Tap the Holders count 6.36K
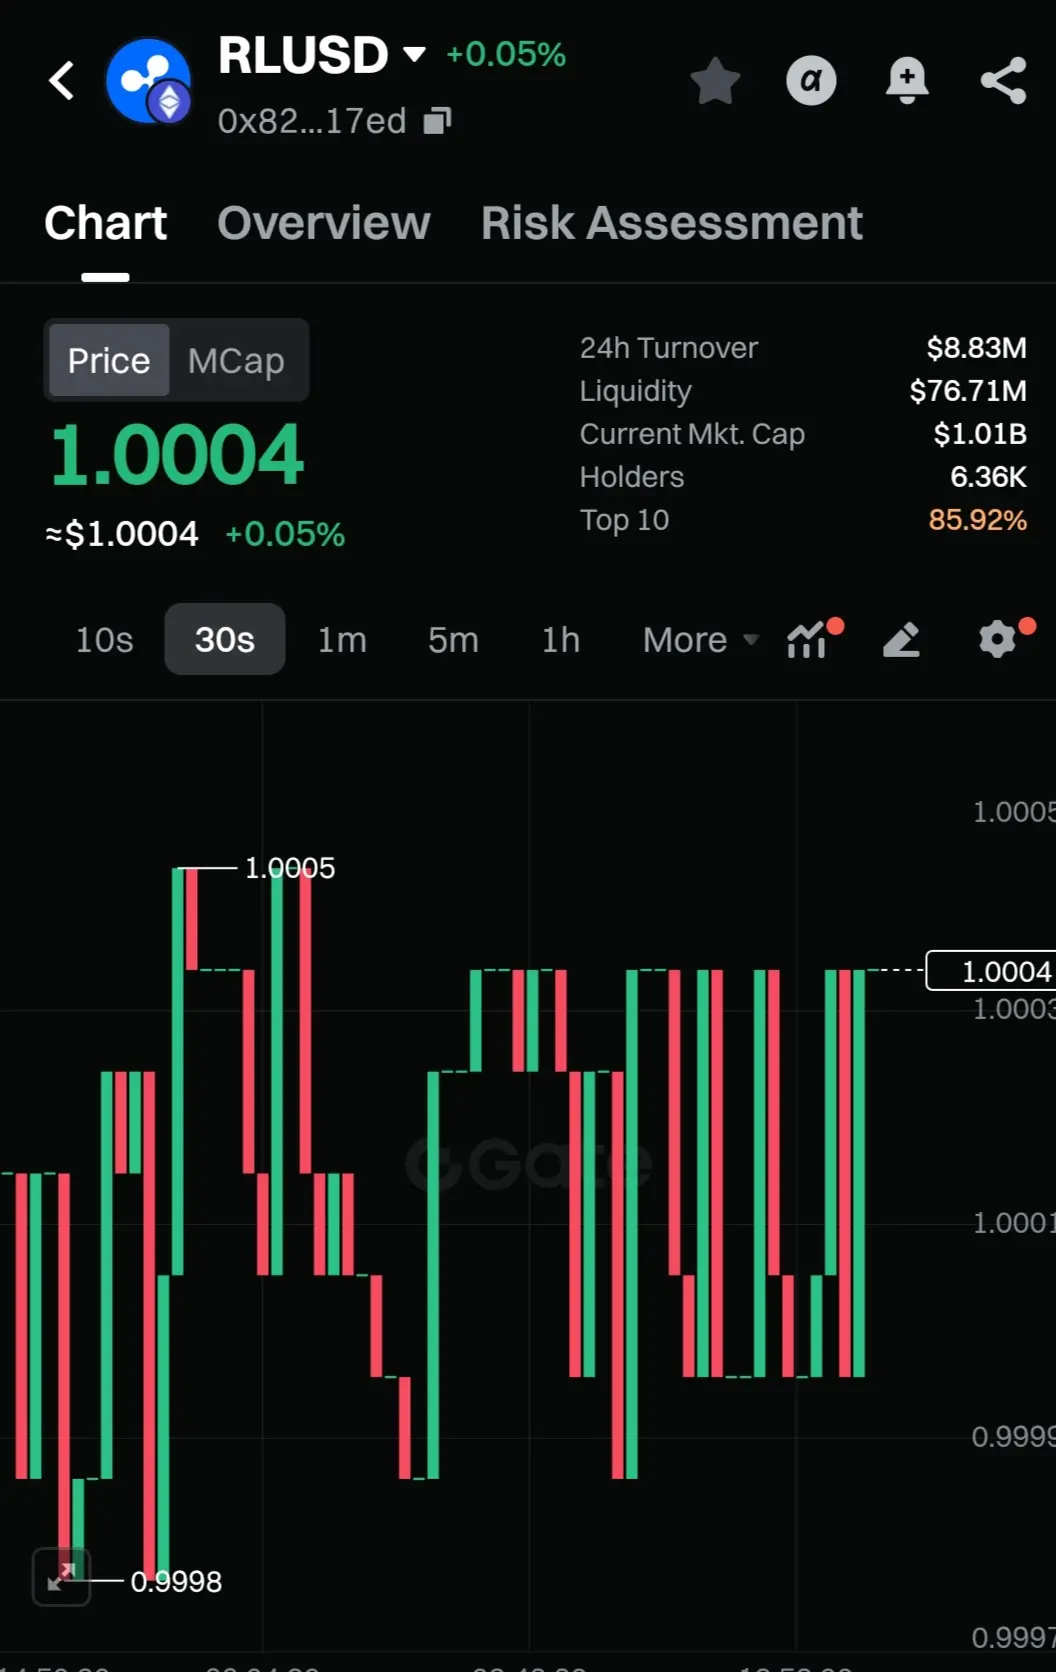Screen dimensions: 1056x1672 tap(988, 477)
